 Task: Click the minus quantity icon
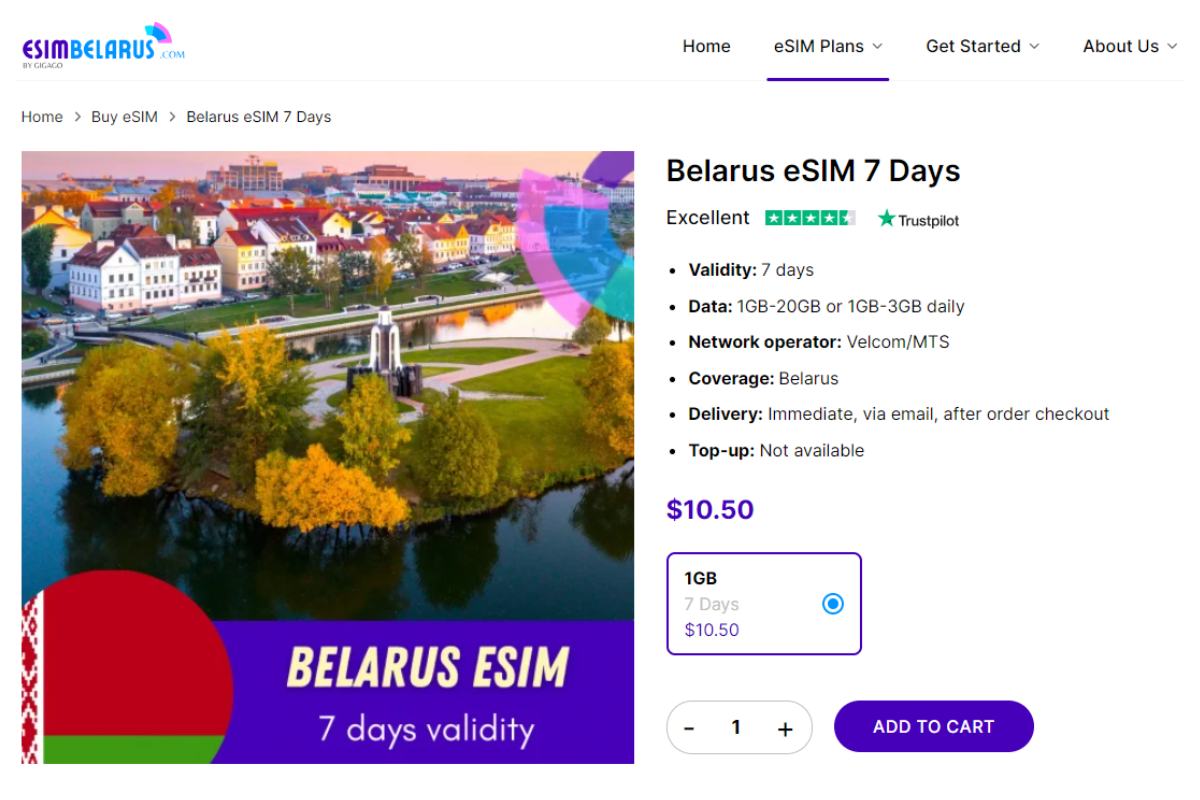point(691,727)
